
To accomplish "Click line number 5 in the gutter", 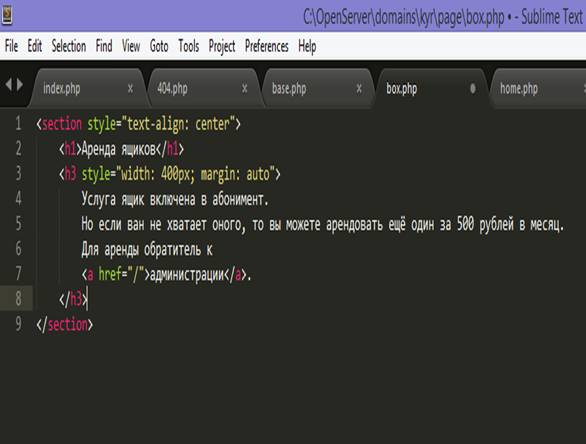I will click(18, 223).
